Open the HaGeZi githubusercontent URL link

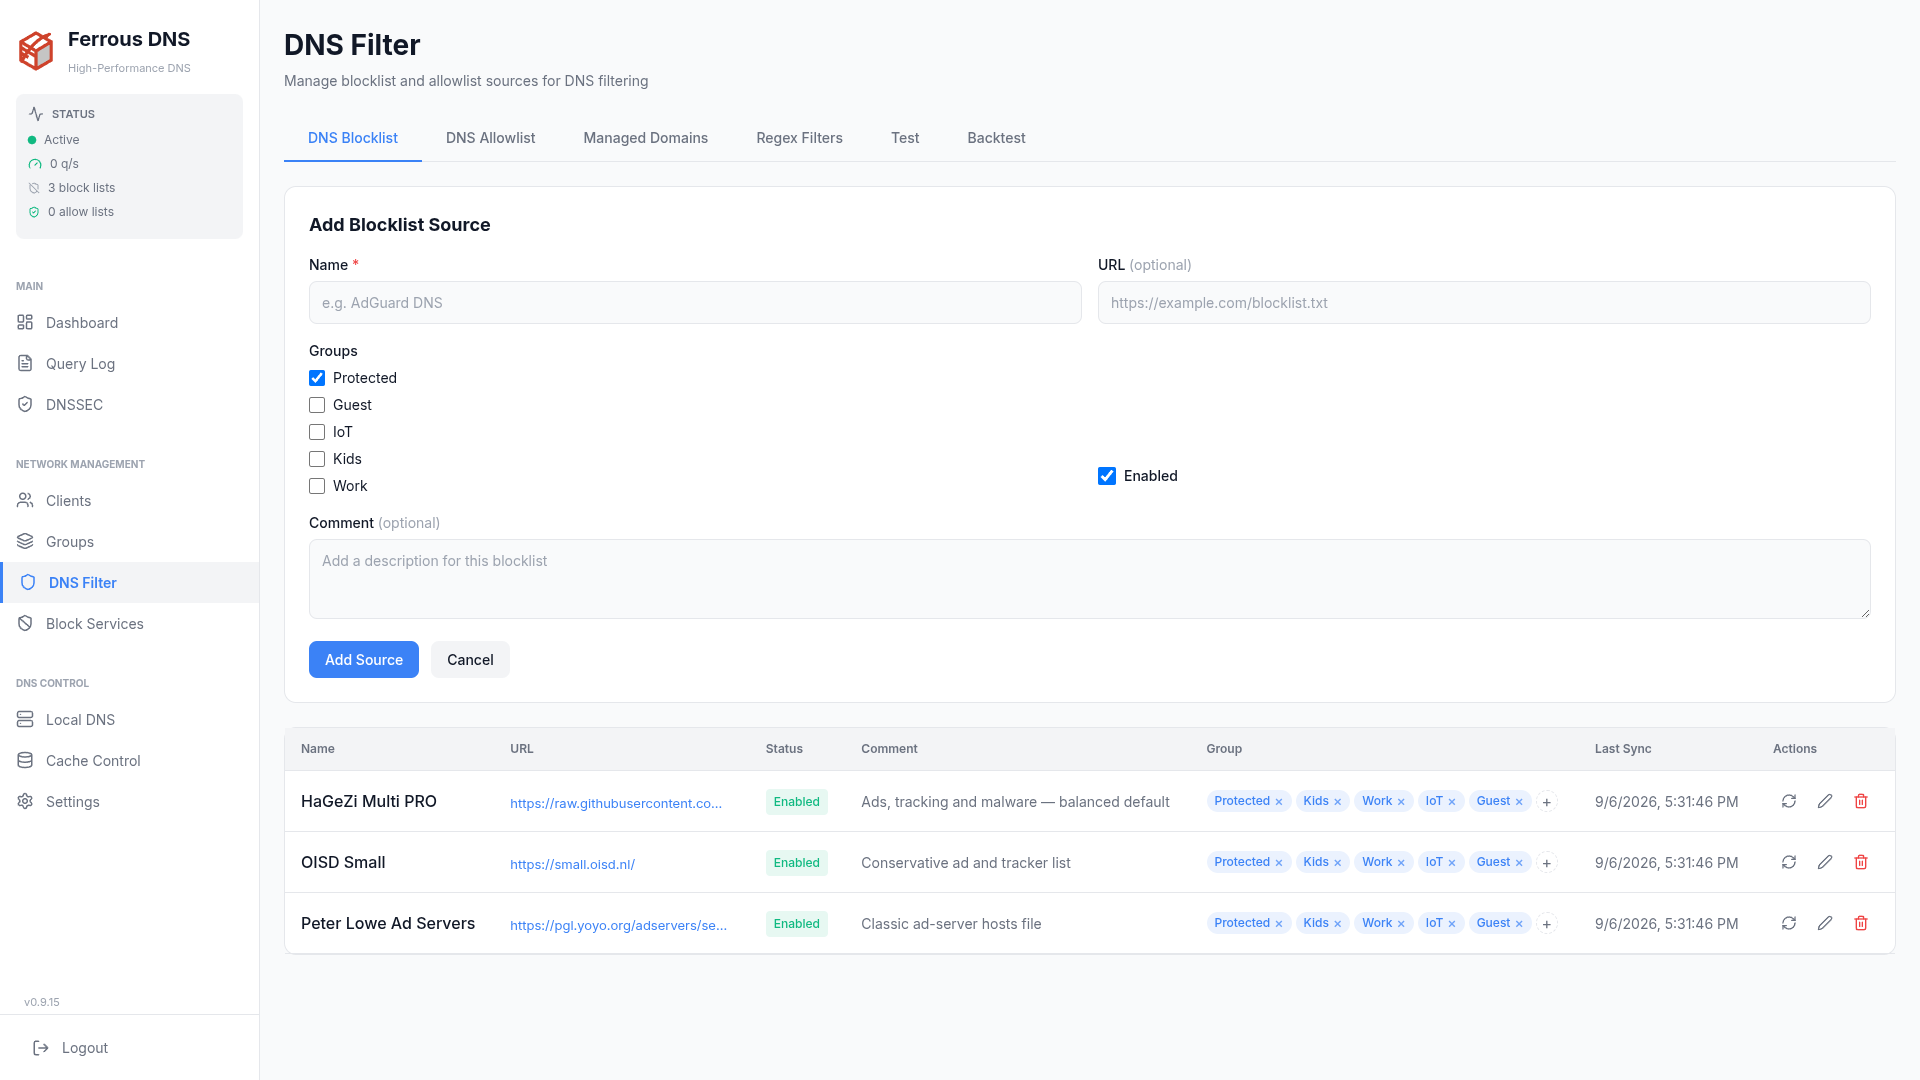coord(616,803)
